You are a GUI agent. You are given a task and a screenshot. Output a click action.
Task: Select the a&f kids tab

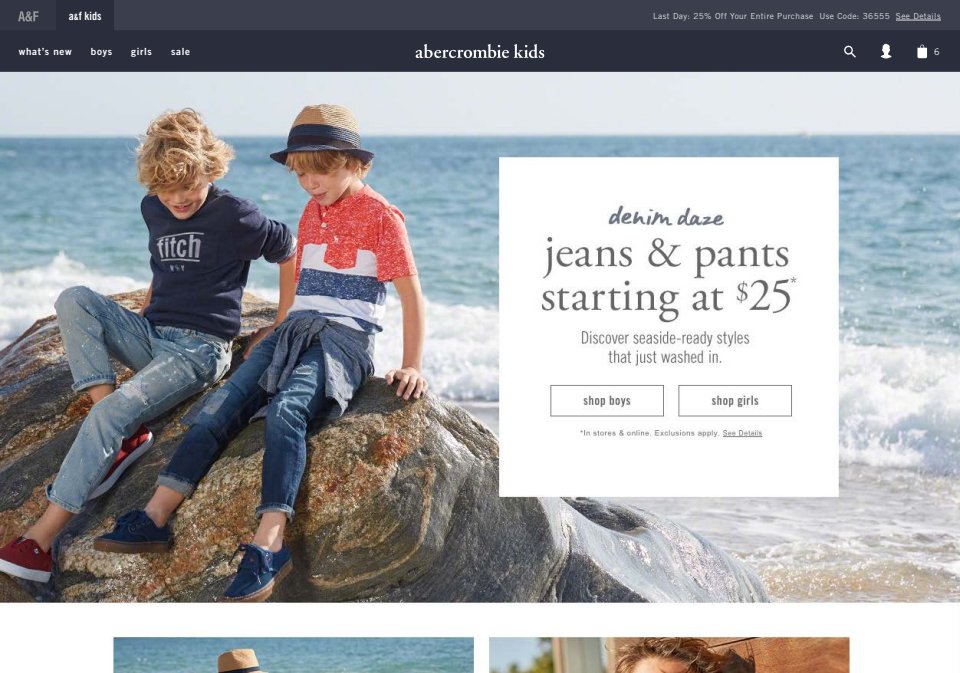click(85, 16)
